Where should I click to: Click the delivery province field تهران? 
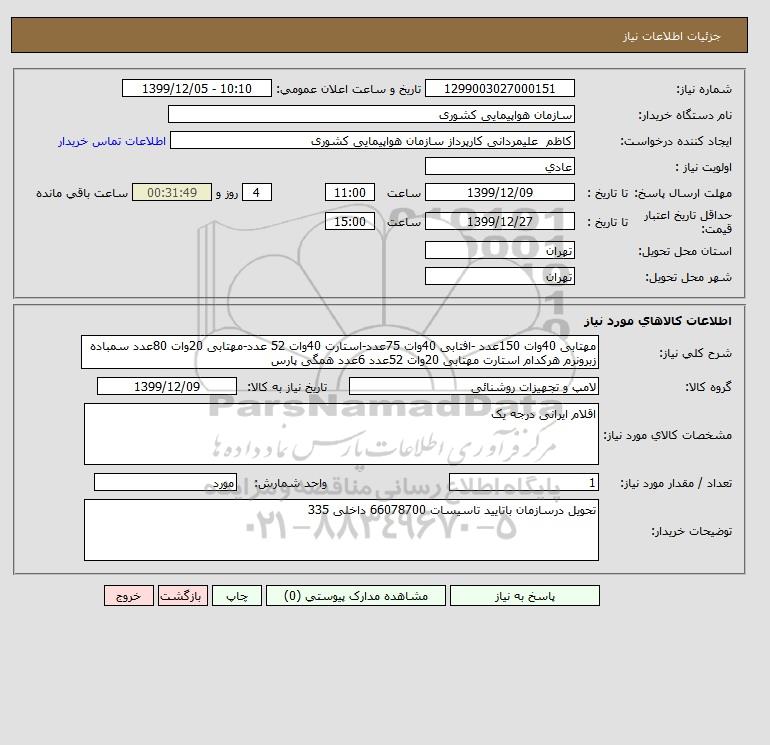click(x=499, y=250)
